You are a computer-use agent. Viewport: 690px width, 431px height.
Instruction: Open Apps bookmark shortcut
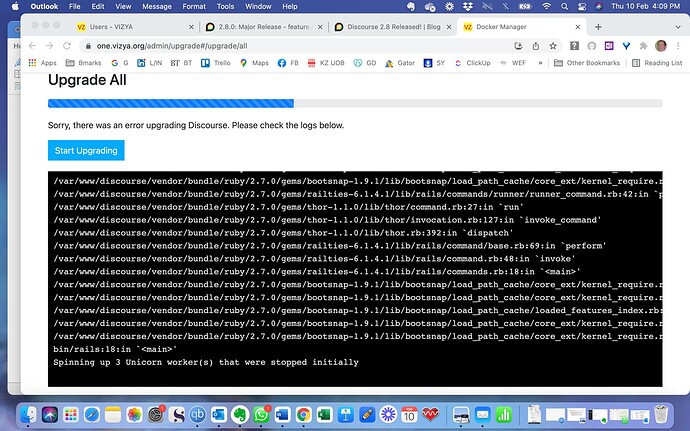(x=43, y=63)
